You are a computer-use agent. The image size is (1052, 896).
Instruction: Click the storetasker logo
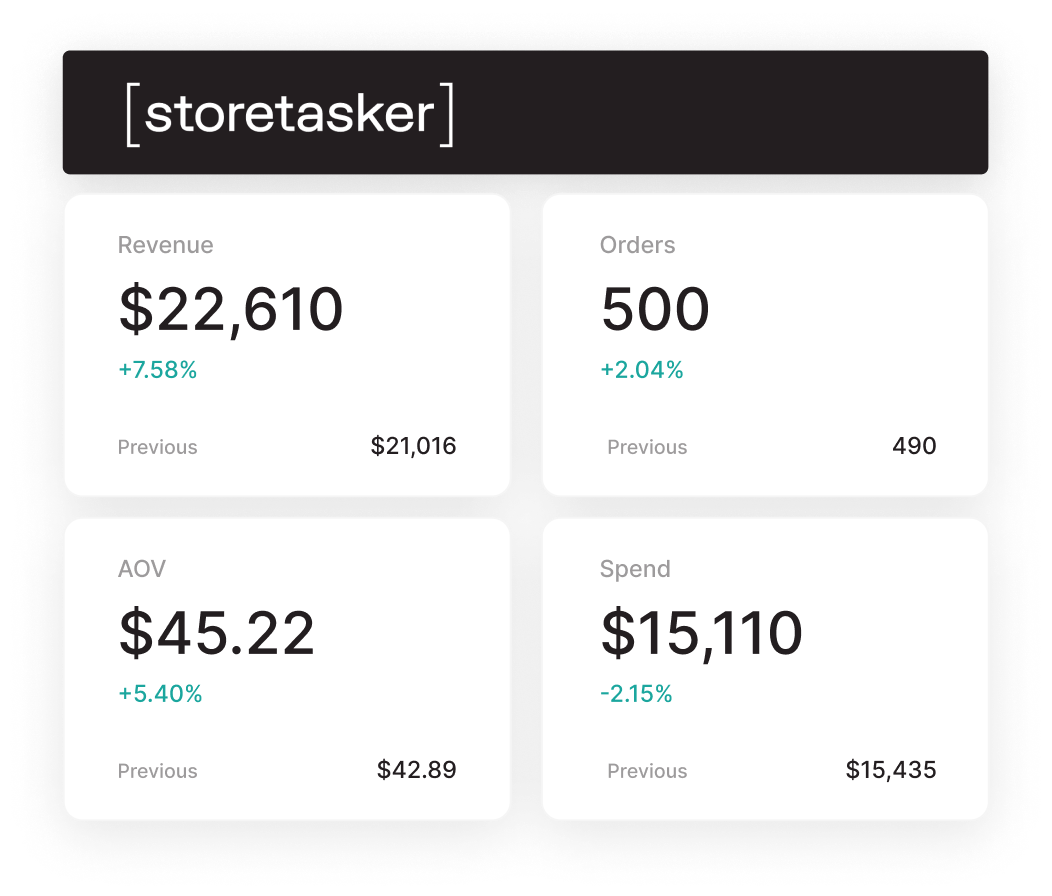(290, 113)
